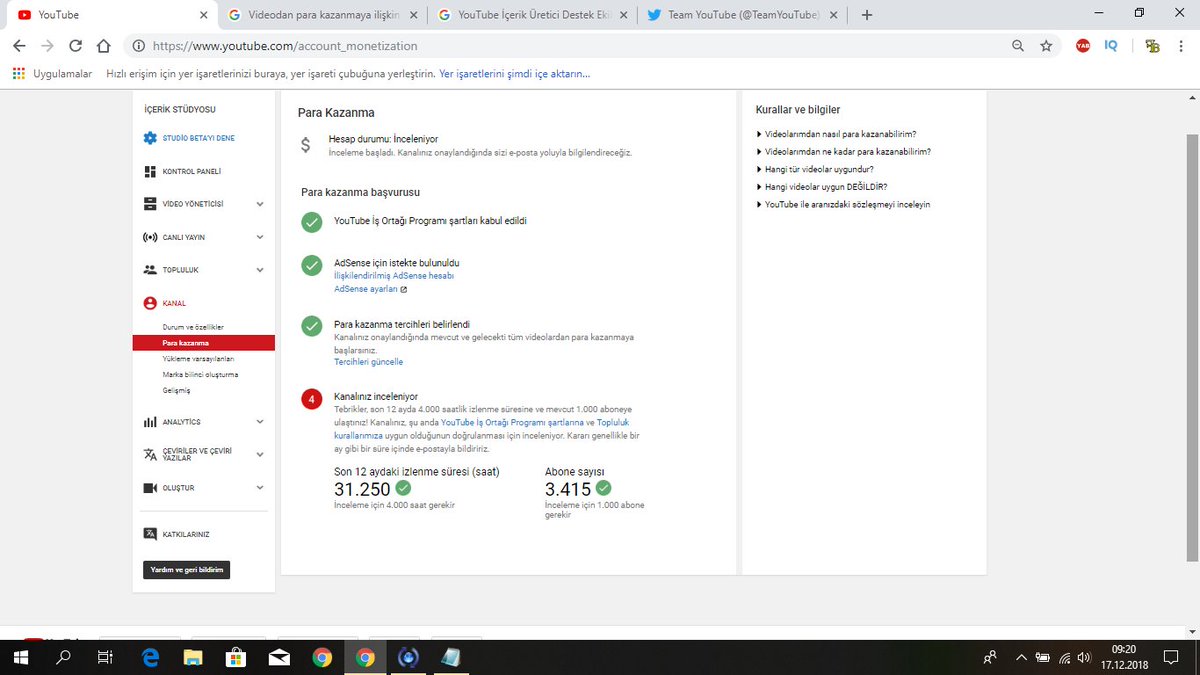The width and height of the screenshot is (1200, 675).
Task: Show hidden system tray icons
Action: coord(1021,657)
